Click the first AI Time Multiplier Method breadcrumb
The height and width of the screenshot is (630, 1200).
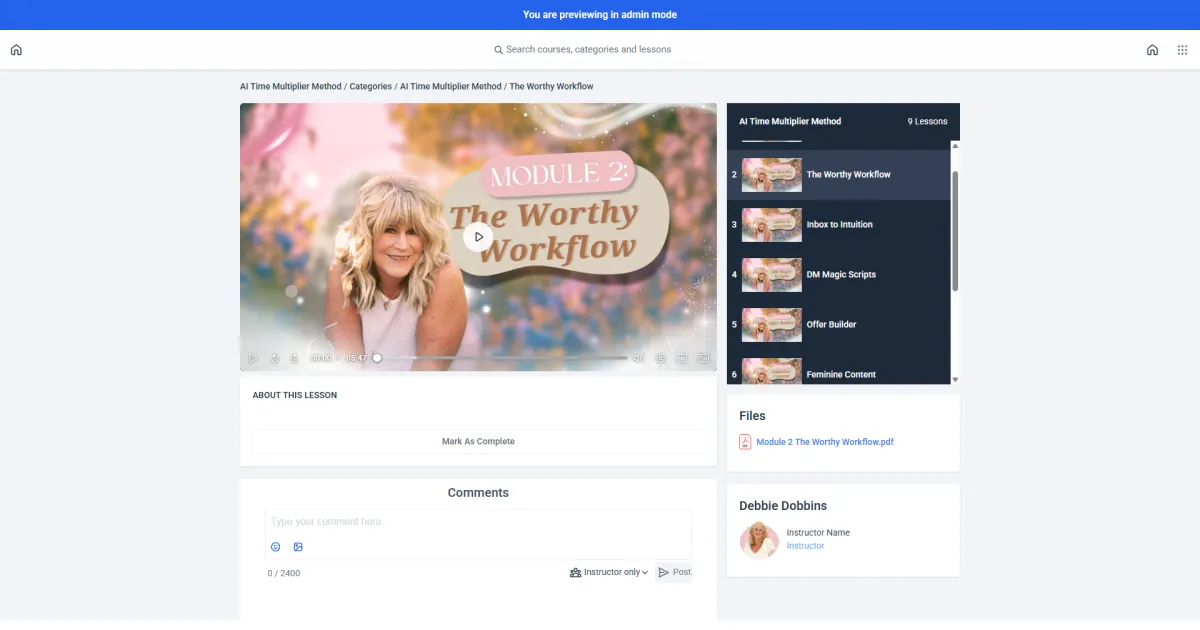[x=290, y=87]
